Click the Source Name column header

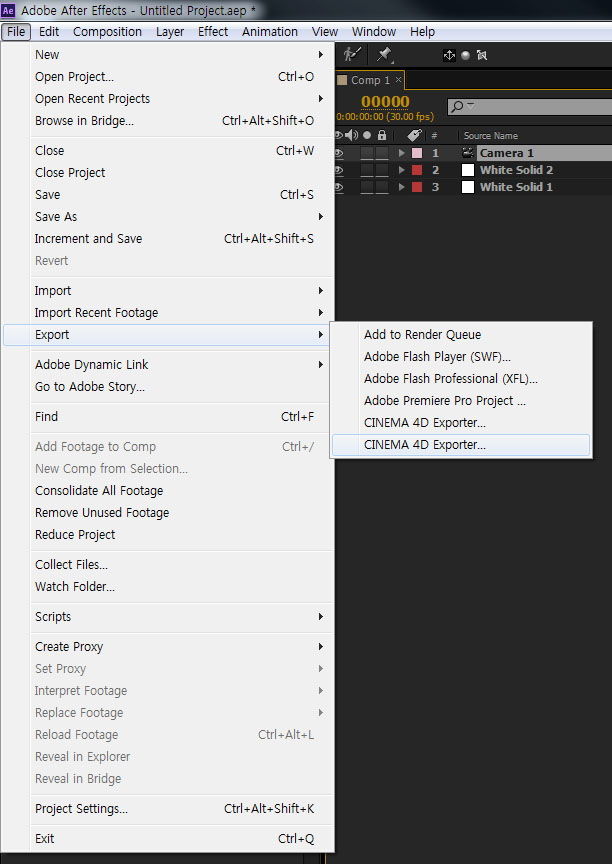[490, 136]
